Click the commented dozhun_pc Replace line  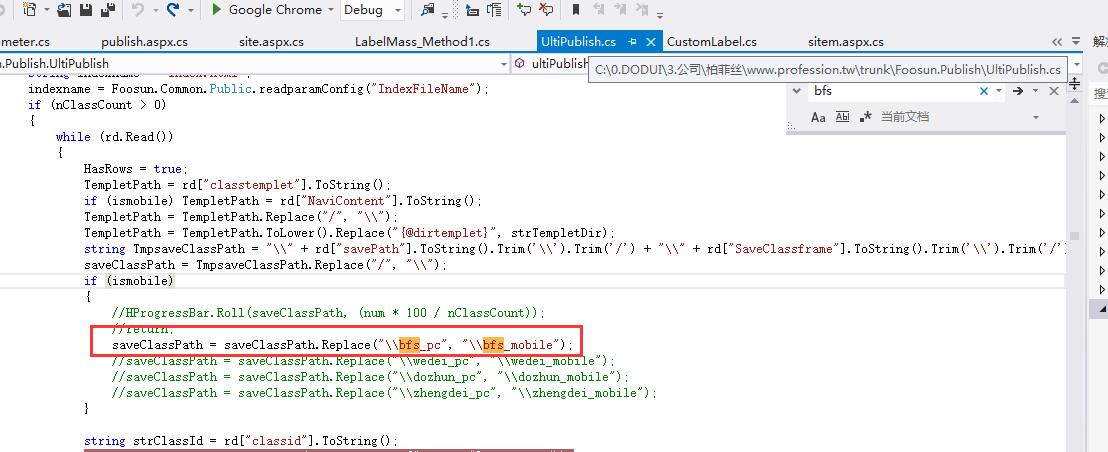(370, 377)
